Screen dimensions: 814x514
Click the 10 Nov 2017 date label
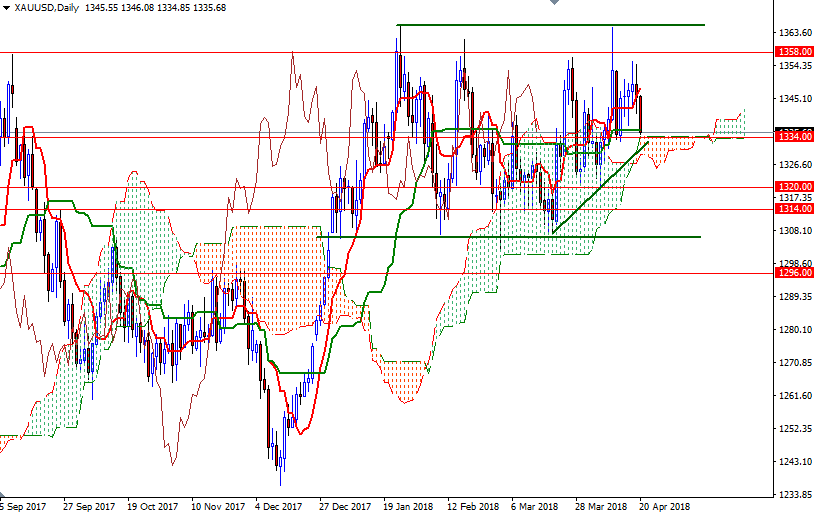tap(218, 506)
